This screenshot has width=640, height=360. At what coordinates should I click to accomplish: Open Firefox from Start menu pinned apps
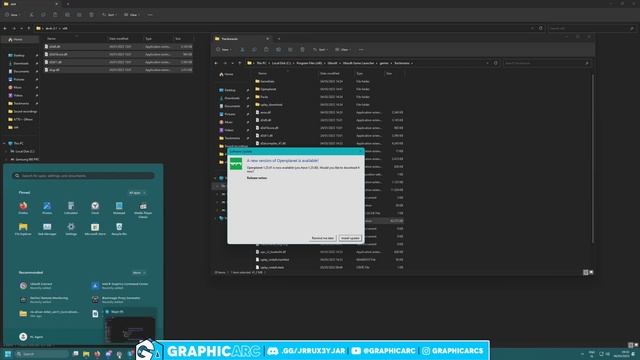click(23, 208)
